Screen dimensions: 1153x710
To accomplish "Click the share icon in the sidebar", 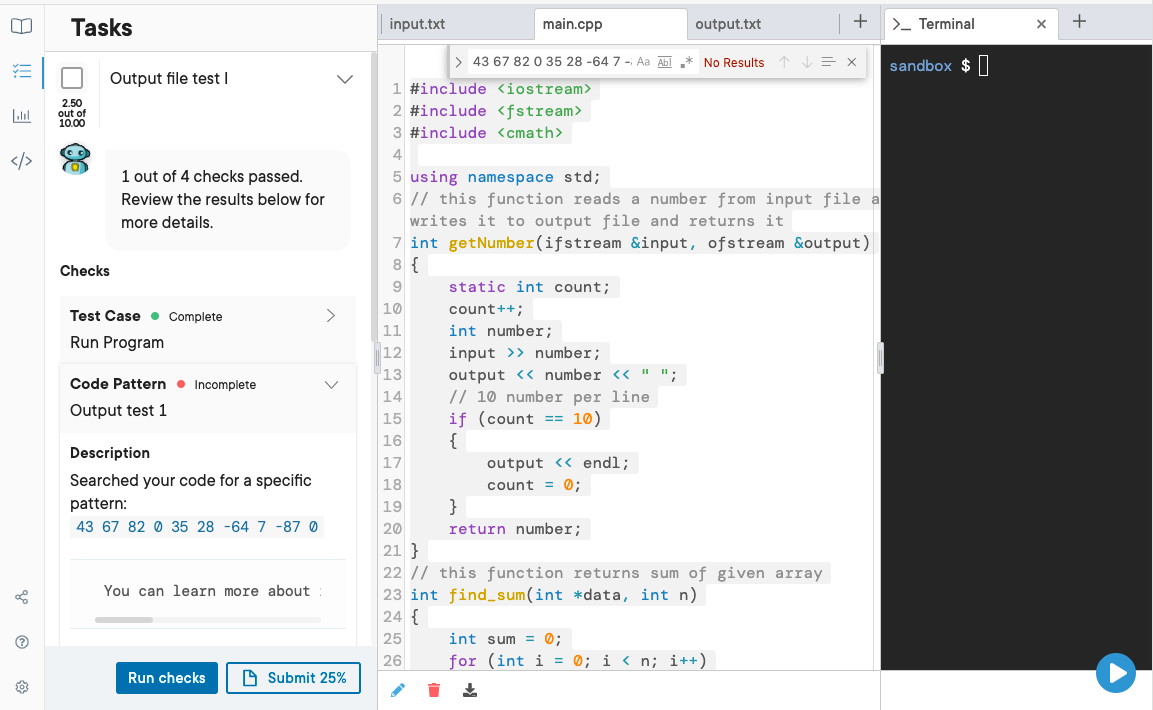I will tap(21, 597).
